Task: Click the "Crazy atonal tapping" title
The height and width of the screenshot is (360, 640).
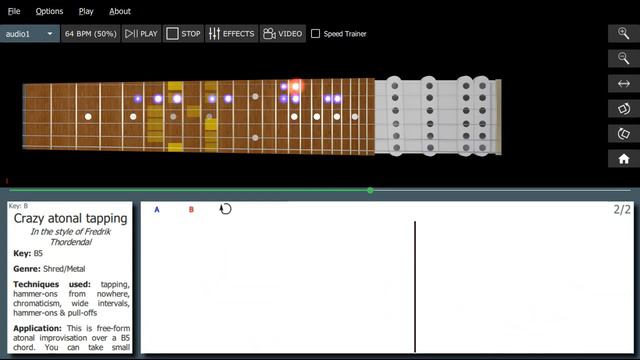Action: [x=70, y=218]
